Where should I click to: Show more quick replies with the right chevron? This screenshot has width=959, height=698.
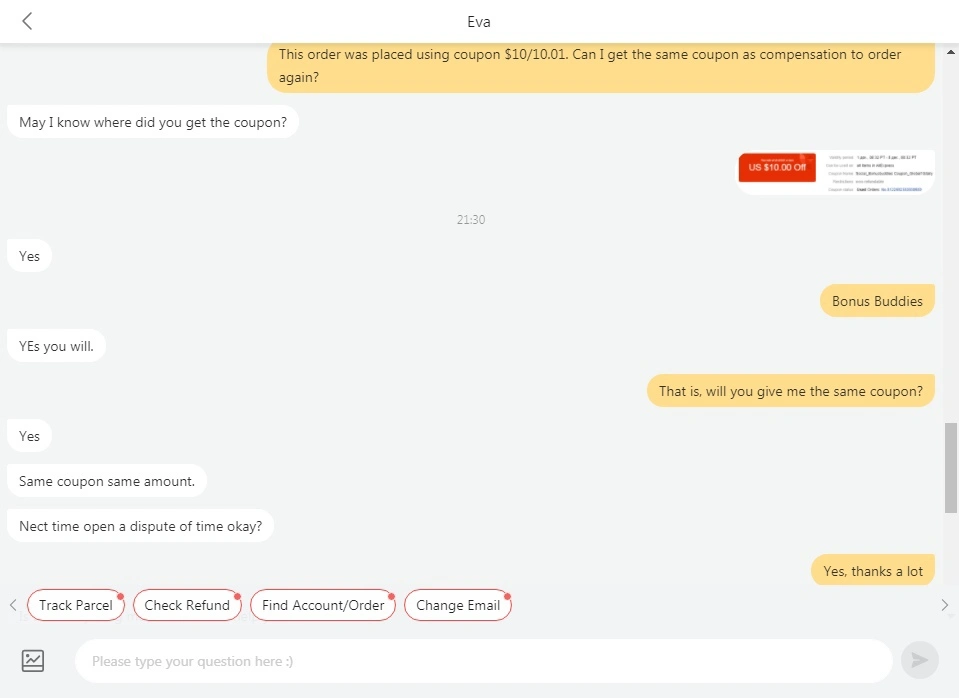944,605
